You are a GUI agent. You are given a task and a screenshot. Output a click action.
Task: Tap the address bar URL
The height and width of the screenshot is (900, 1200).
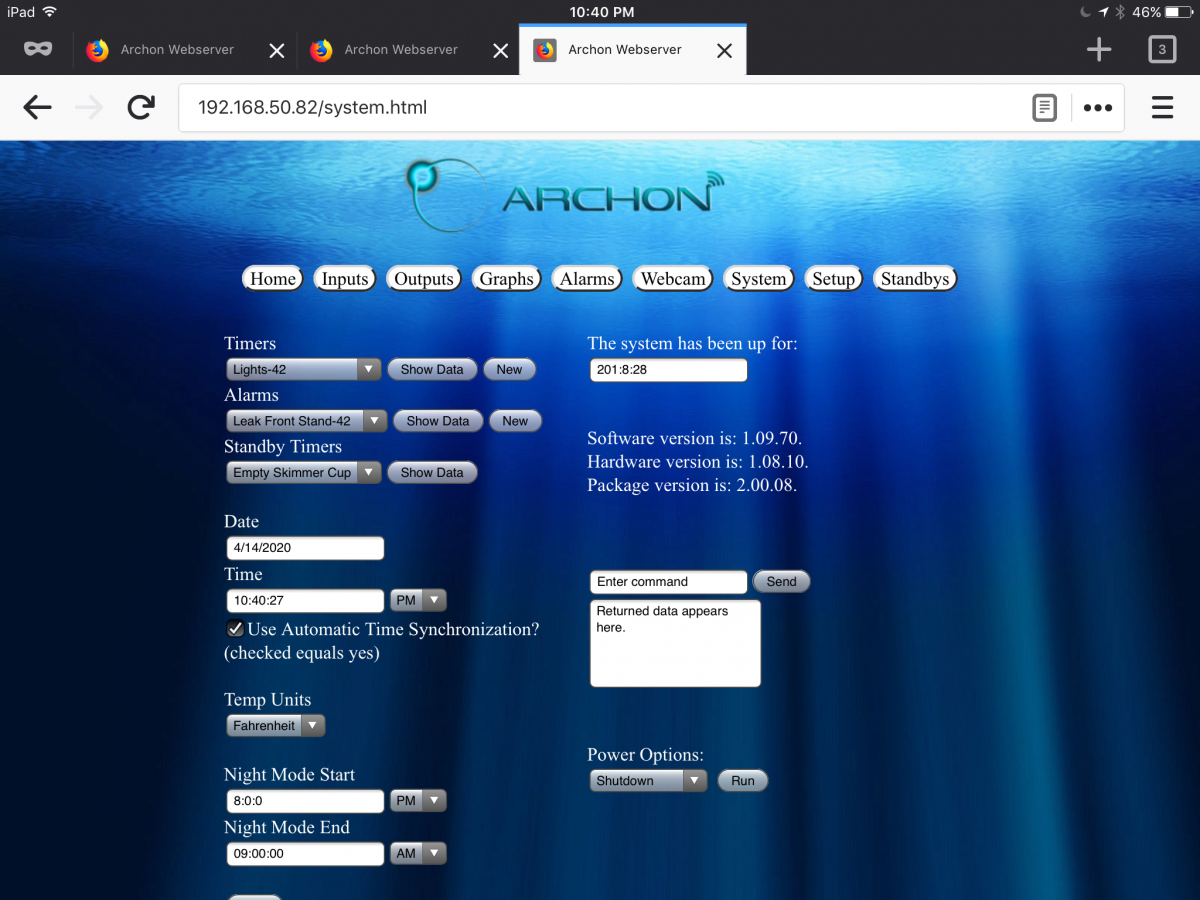point(312,107)
